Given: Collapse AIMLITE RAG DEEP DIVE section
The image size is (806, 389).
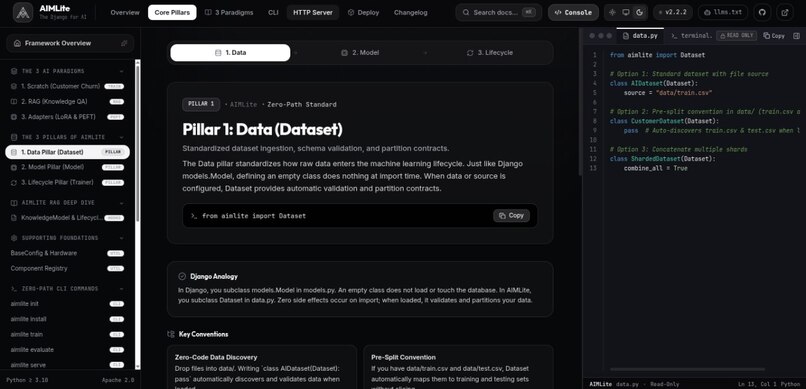Looking at the screenshot, I should [121, 202].
